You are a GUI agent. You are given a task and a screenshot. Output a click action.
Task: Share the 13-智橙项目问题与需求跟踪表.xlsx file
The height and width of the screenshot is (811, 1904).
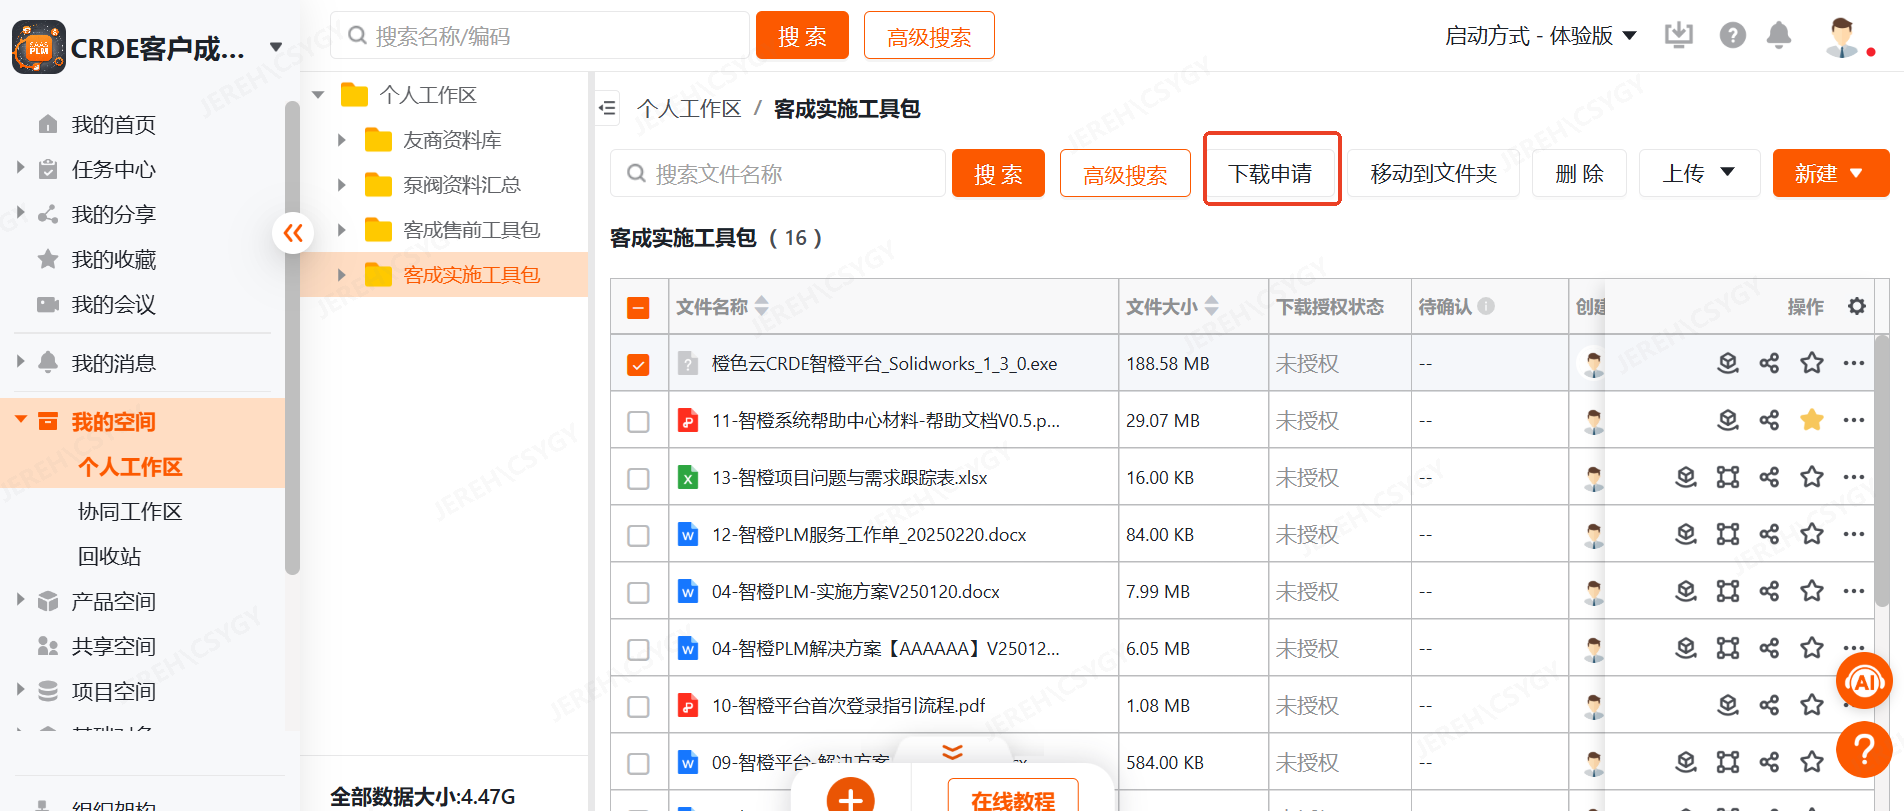click(x=1769, y=477)
